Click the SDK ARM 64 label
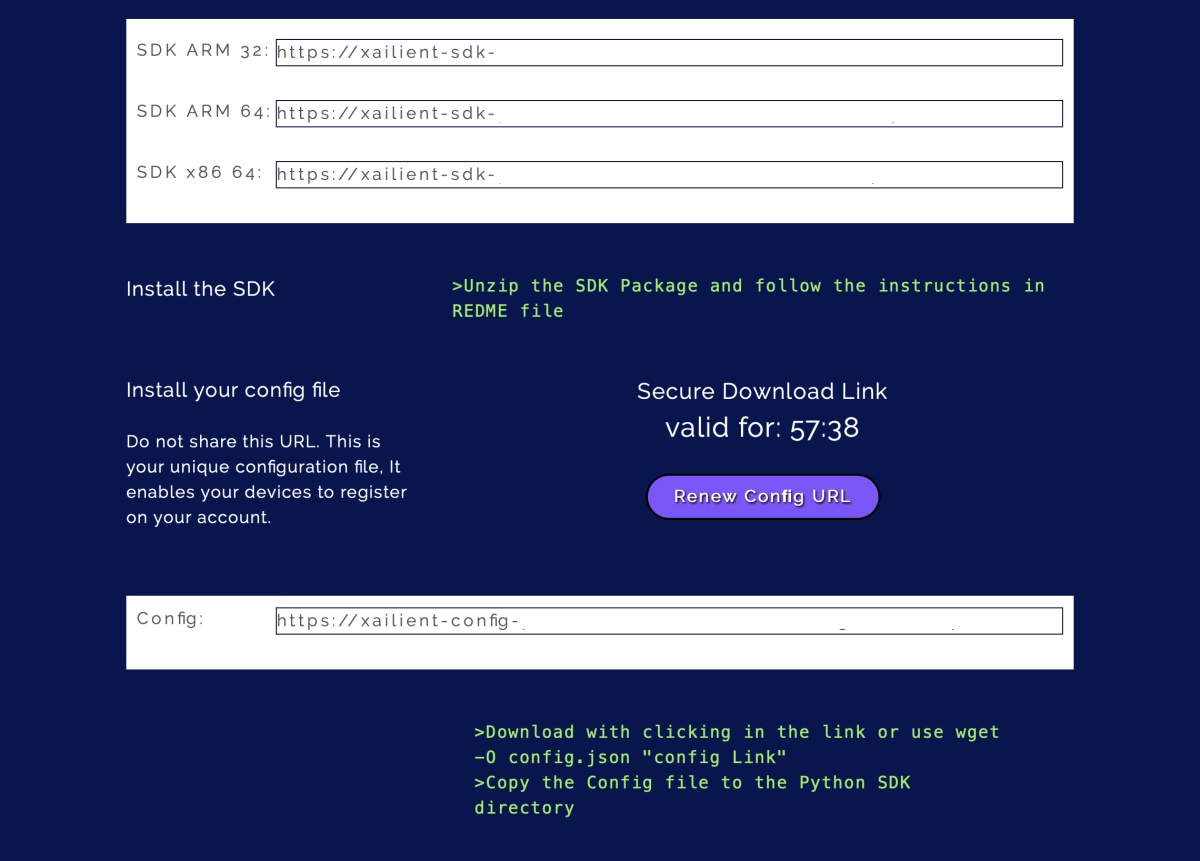The image size is (1200, 861). [x=203, y=112]
